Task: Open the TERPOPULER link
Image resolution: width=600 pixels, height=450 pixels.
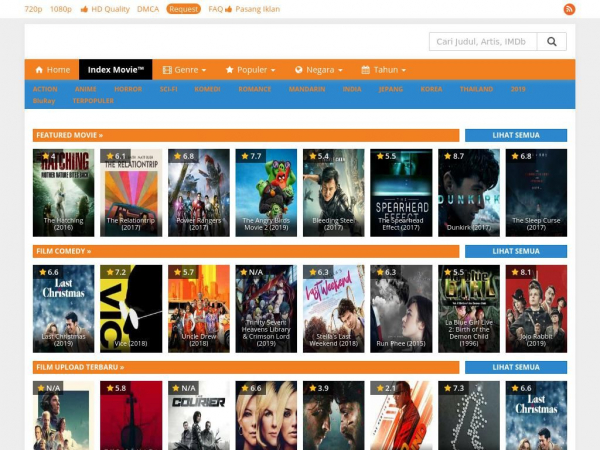Action: pyautogui.click(x=93, y=101)
